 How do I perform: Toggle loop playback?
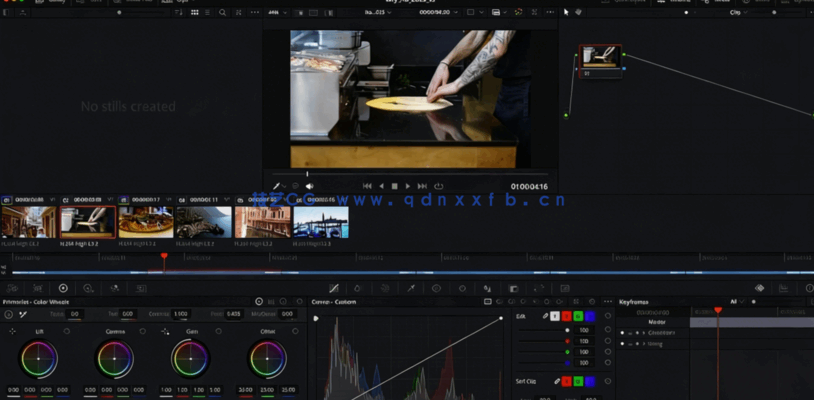click(x=439, y=186)
